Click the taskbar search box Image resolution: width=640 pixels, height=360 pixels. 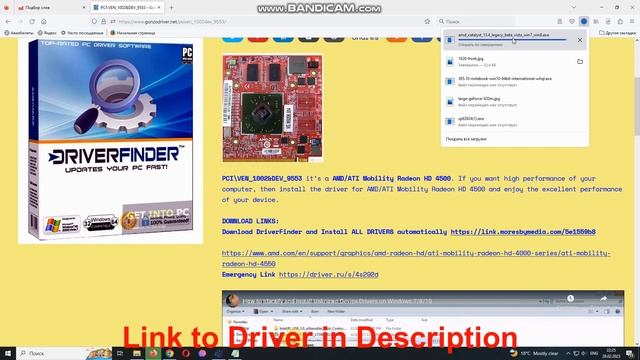click(63, 353)
